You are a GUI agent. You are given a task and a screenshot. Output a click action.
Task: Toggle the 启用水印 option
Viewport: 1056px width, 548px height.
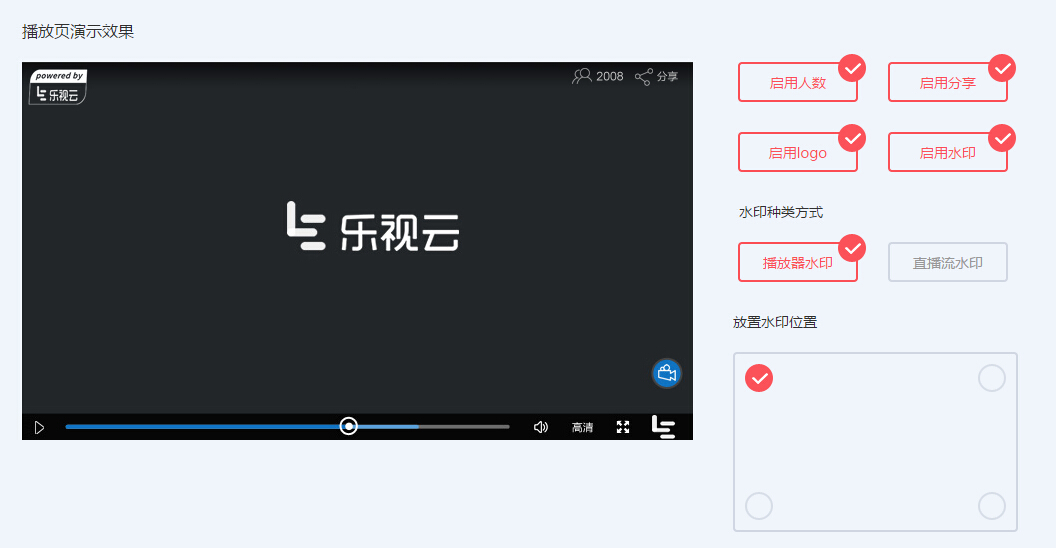948,153
